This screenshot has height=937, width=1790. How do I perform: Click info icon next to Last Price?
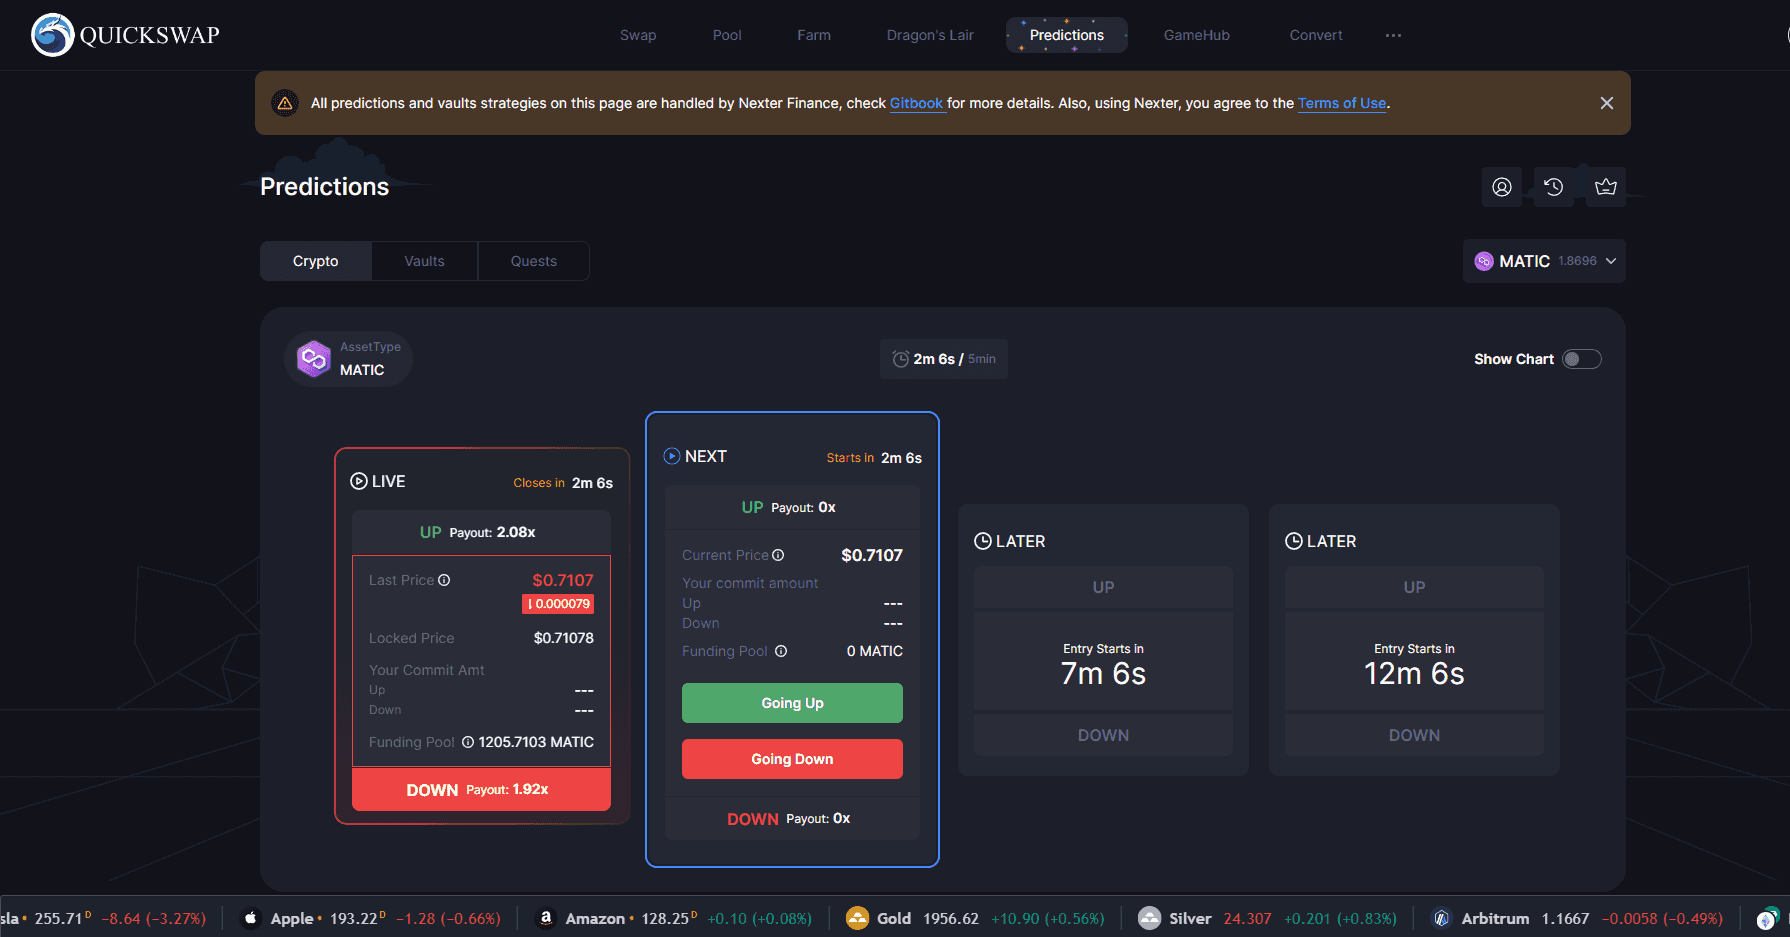(x=444, y=580)
